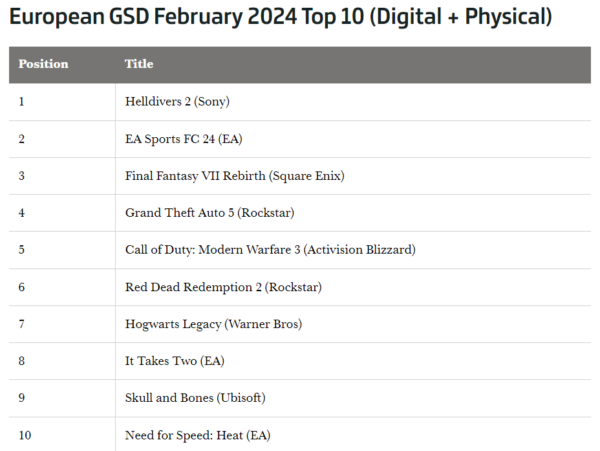This screenshot has width=600, height=451.
Task: Select the position 5 cell
Action: (22, 249)
